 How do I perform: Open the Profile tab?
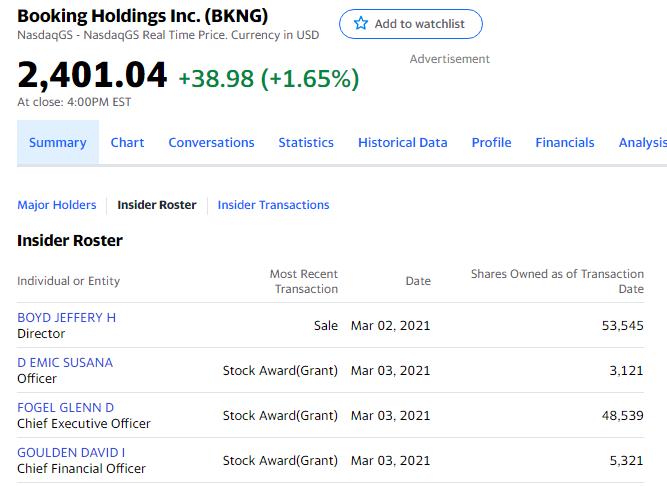[x=491, y=142]
